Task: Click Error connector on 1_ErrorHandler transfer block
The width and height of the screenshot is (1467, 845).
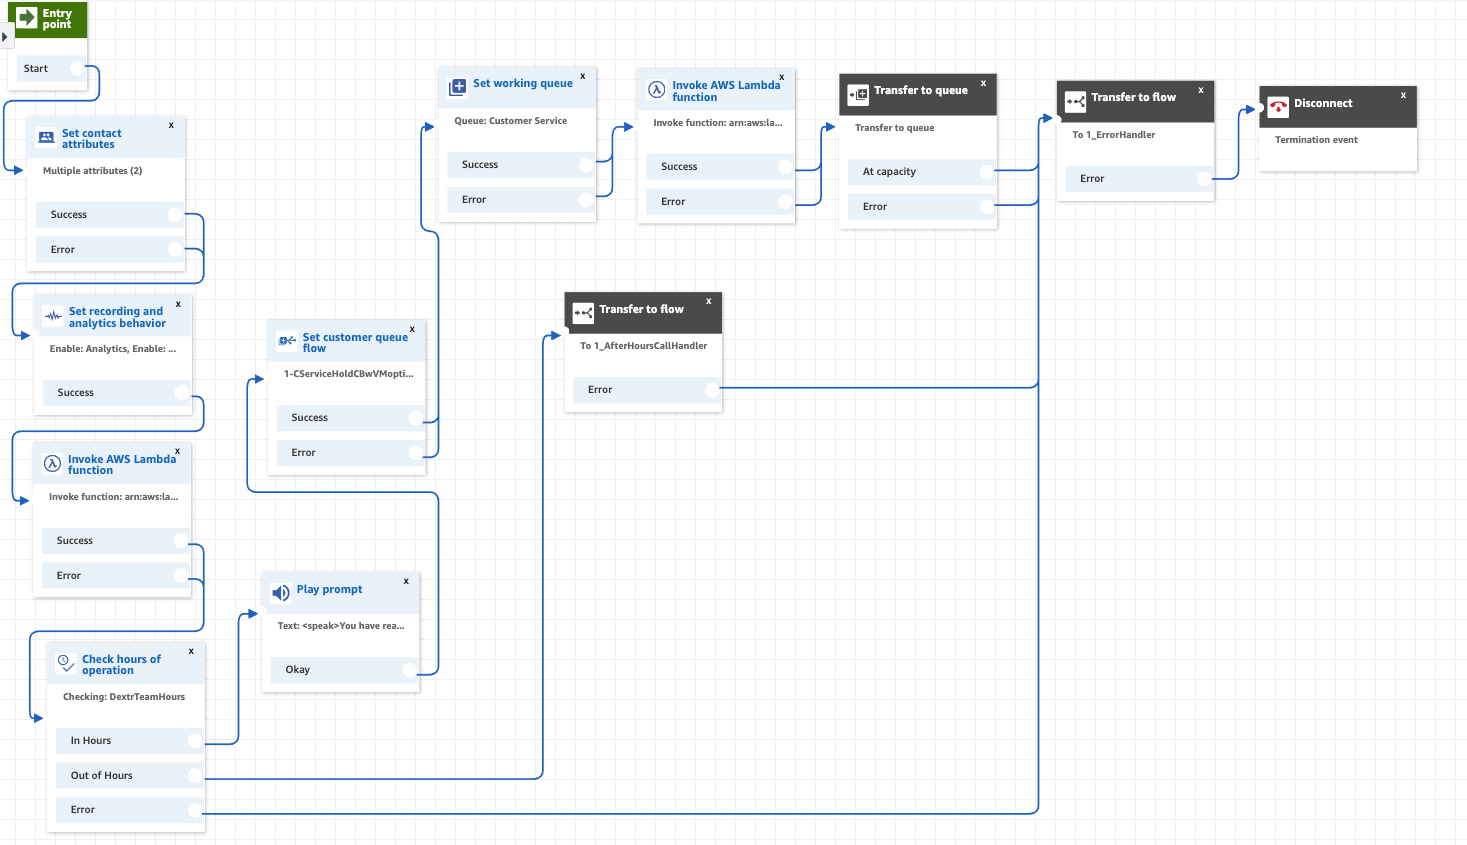Action: click(x=1205, y=179)
